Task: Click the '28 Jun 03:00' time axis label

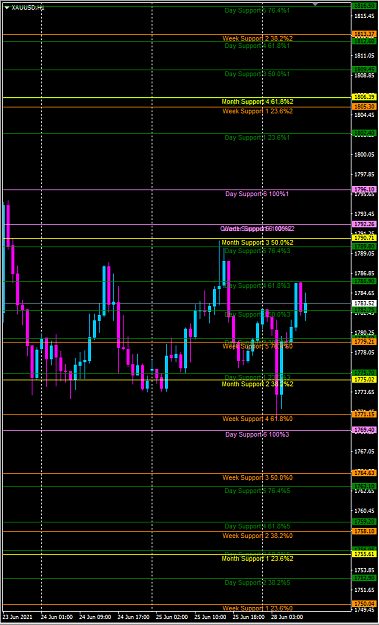Action: [x=286, y=616]
